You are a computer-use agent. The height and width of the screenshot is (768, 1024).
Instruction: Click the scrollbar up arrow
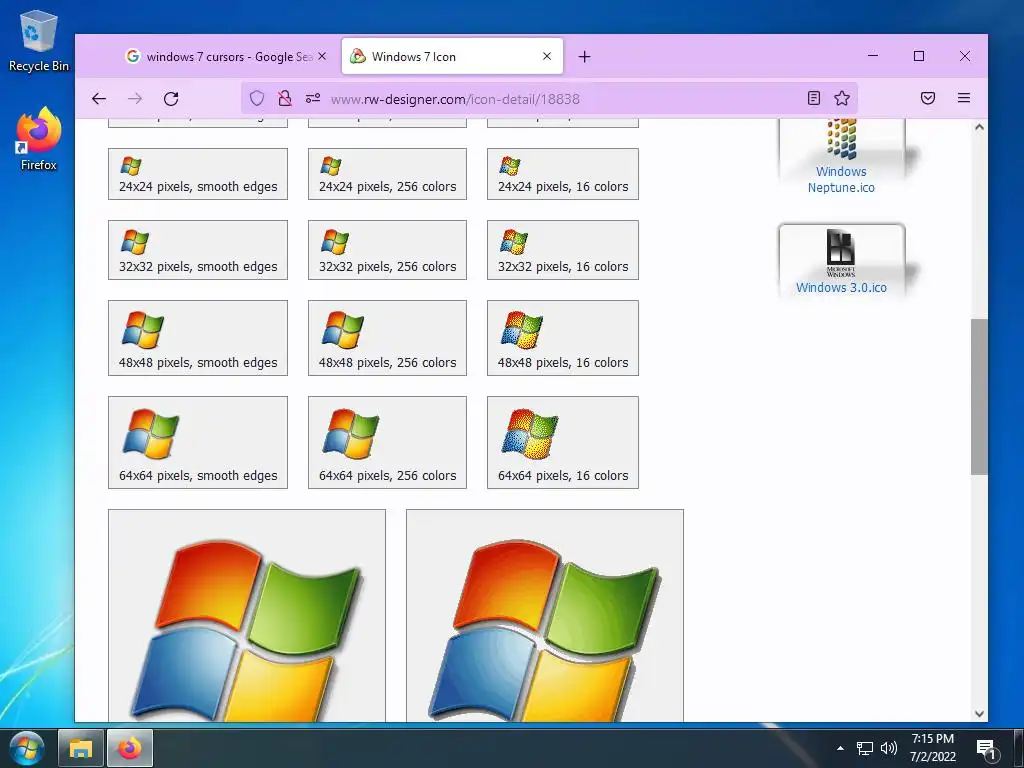(979, 127)
